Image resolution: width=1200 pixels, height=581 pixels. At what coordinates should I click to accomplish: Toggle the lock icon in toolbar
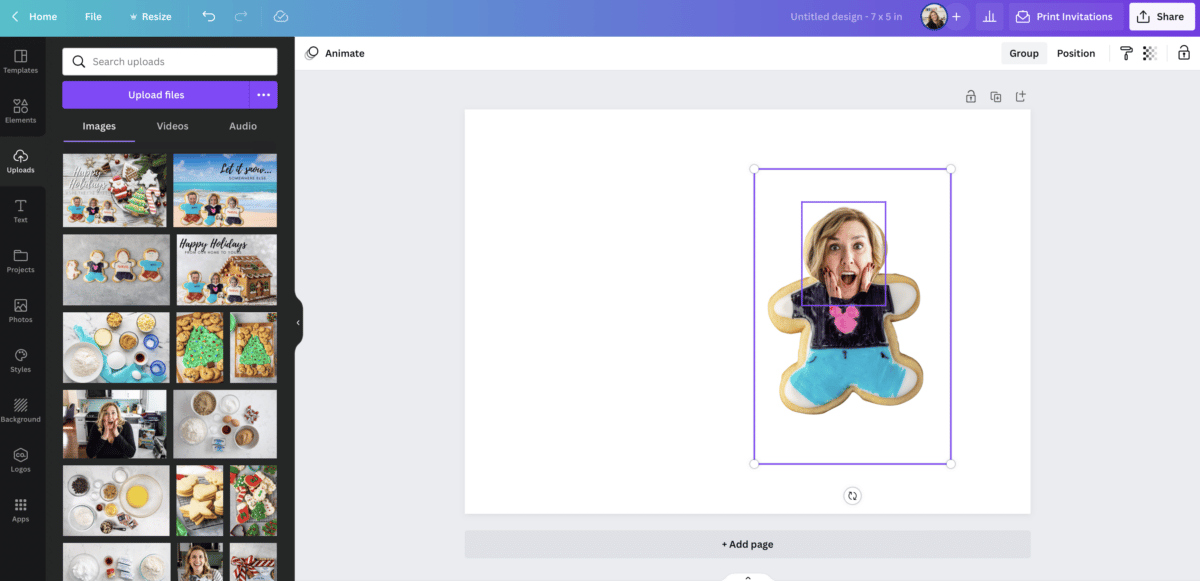point(1183,54)
